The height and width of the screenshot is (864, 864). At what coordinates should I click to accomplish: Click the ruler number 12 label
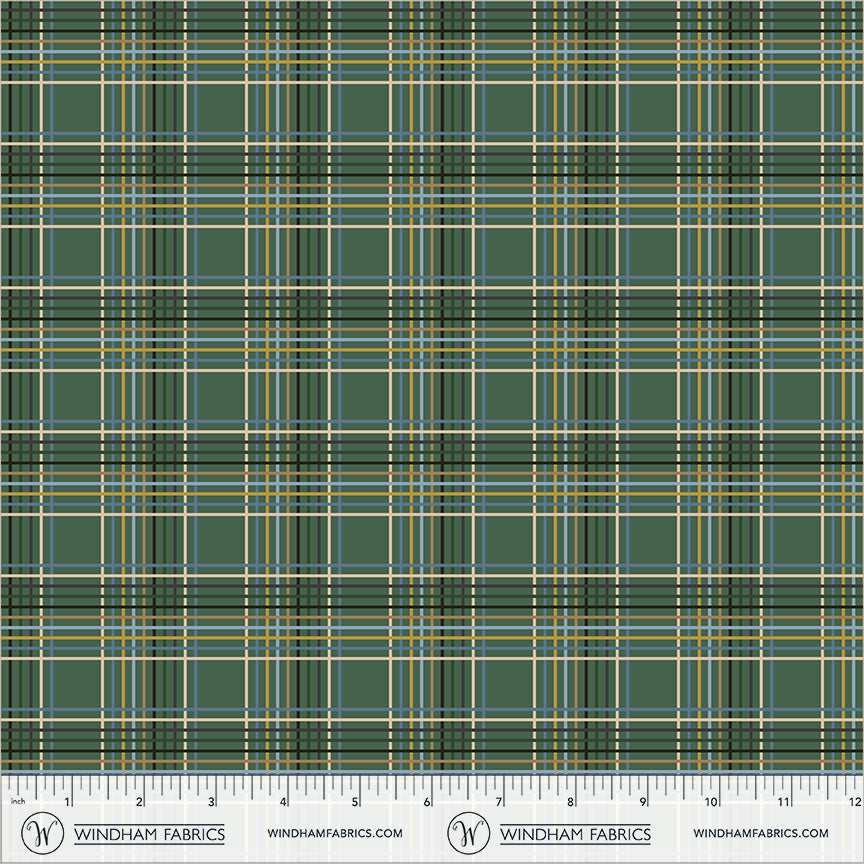[855, 802]
